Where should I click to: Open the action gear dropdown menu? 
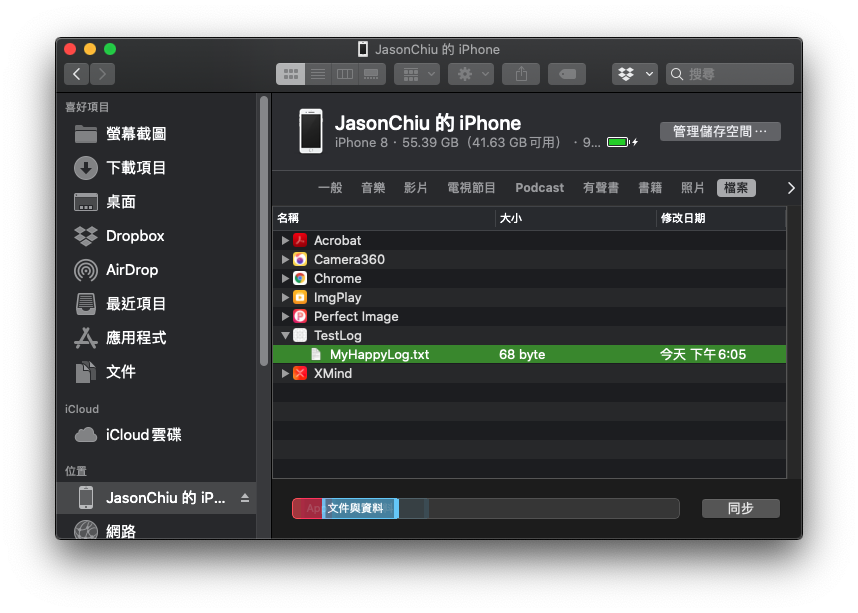(x=470, y=74)
